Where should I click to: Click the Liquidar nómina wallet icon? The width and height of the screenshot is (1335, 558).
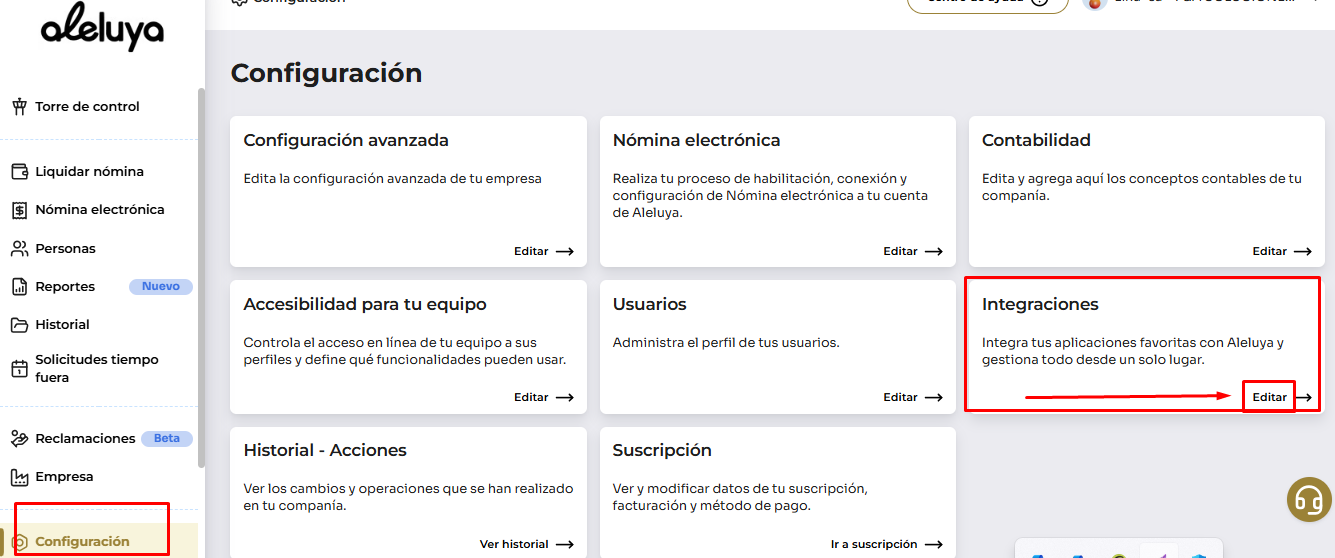(x=19, y=172)
